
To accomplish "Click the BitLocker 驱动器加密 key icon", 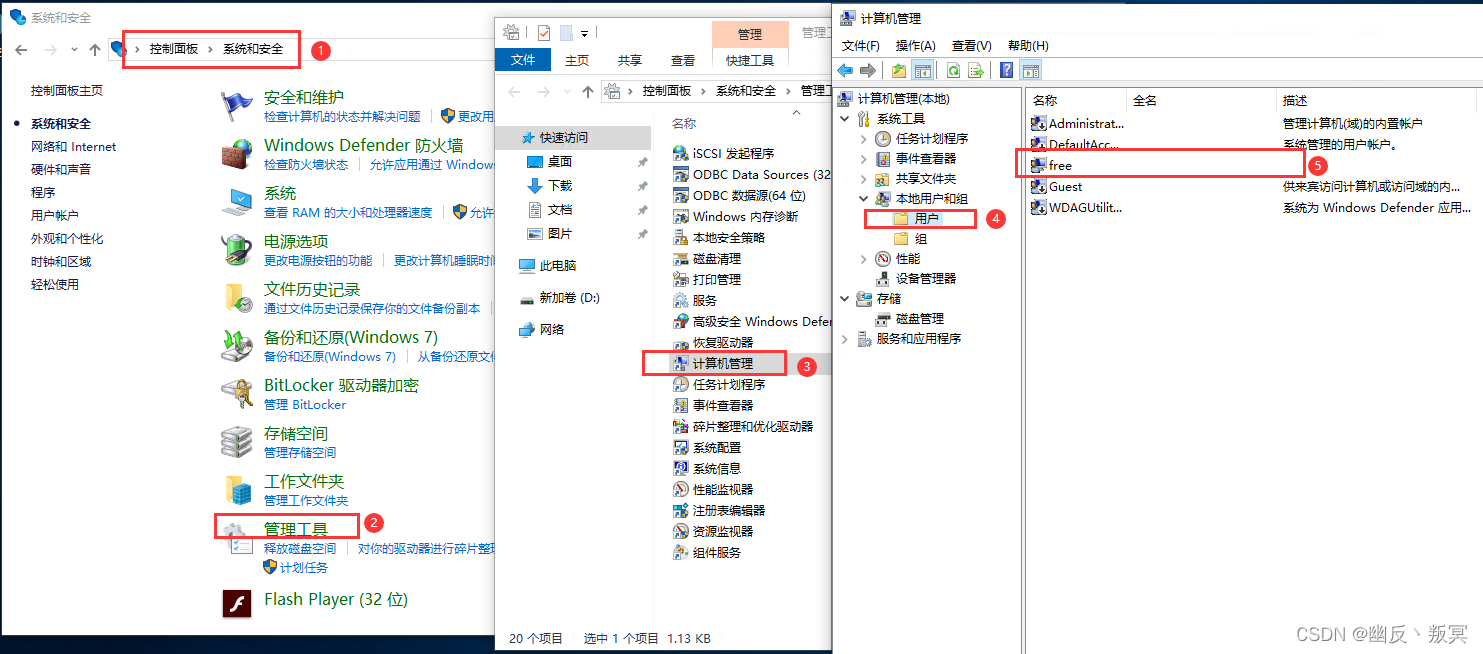I will (237, 393).
